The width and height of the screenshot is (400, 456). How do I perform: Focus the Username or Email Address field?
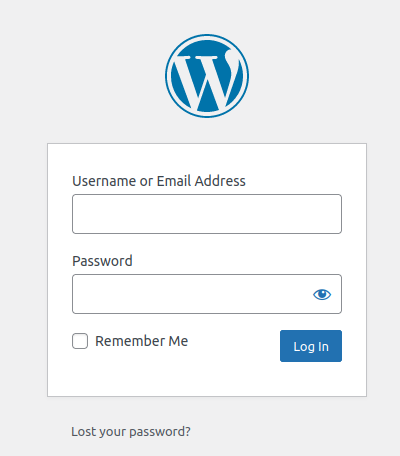pyautogui.click(x=207, y=214)
